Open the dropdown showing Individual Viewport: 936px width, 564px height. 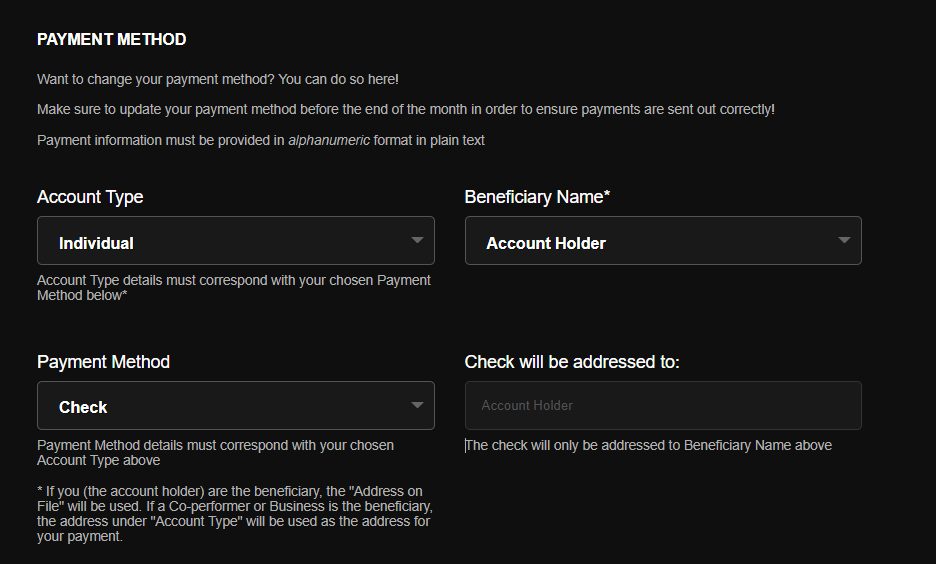click(236, 241)
